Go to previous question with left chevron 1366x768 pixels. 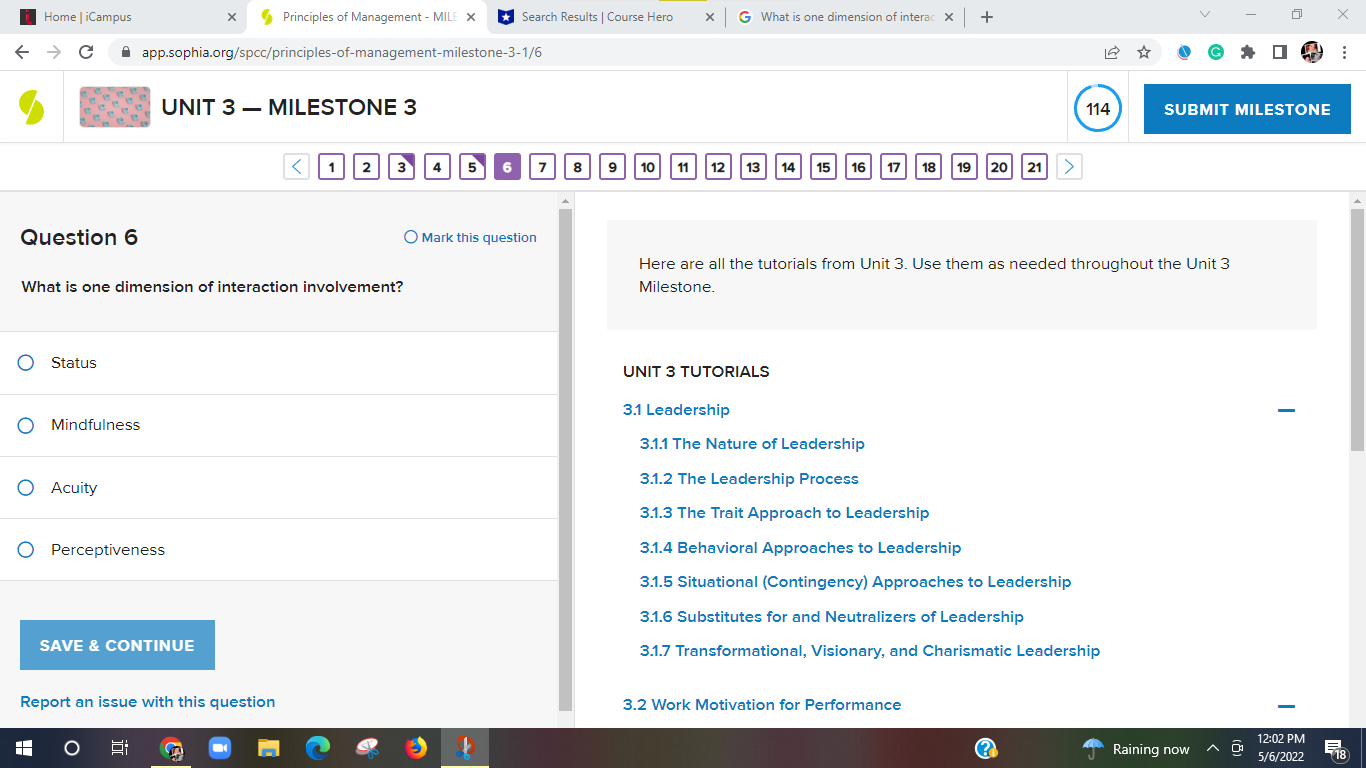[x=296, y=167]
